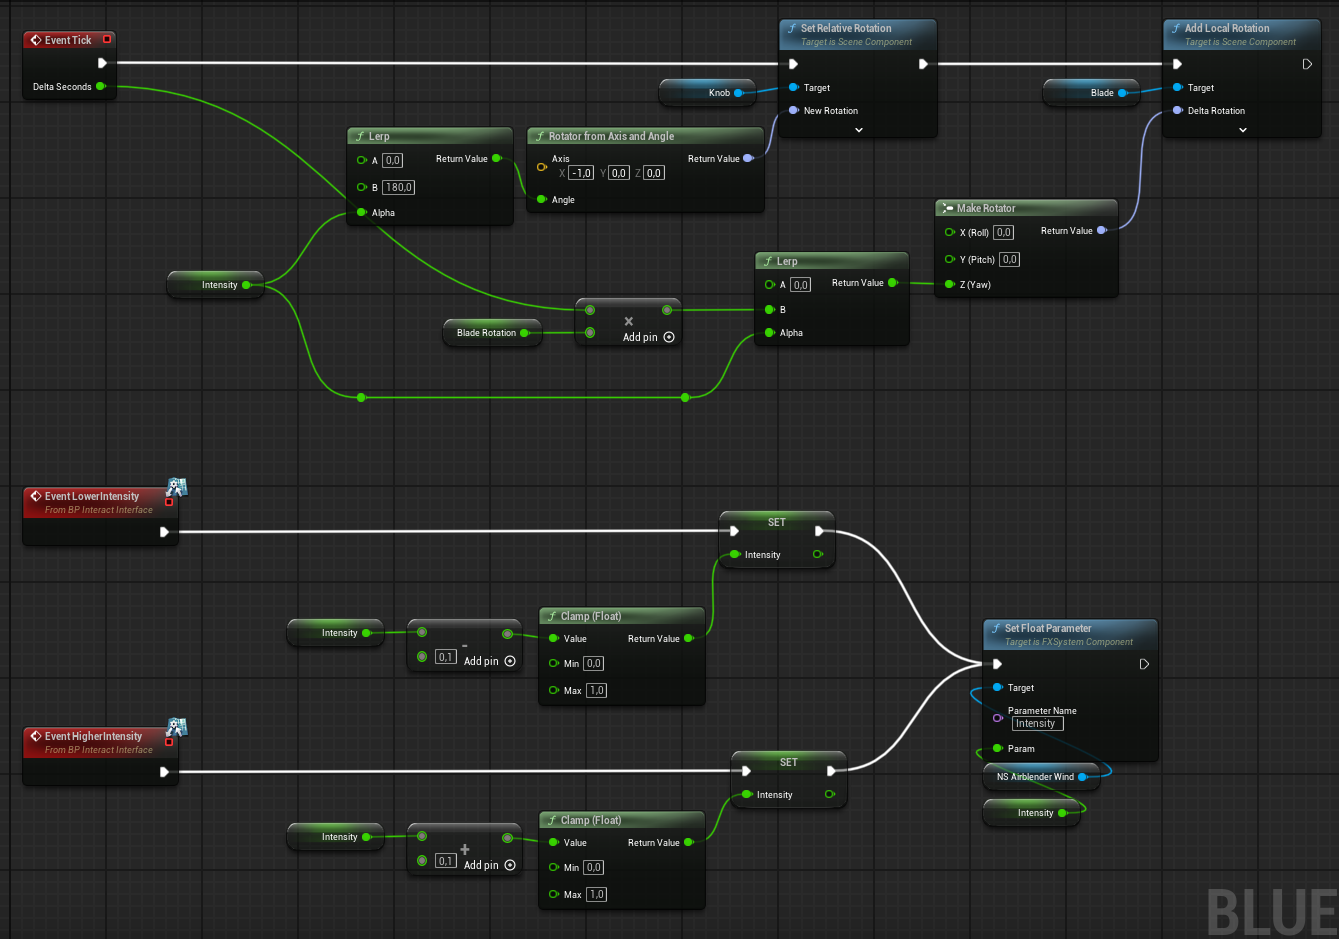Click the interface icon on Event HigherIntensity node
This screenshot has width=1339, height=939.
(x=176, y=728)
